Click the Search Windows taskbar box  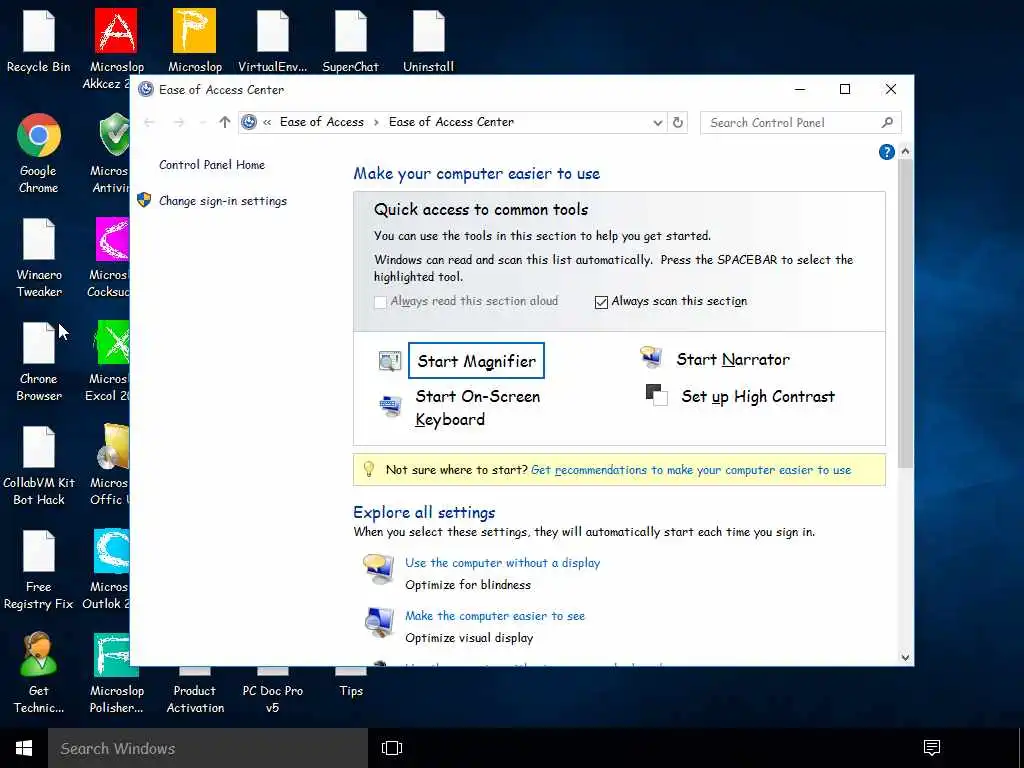(208, 748)
